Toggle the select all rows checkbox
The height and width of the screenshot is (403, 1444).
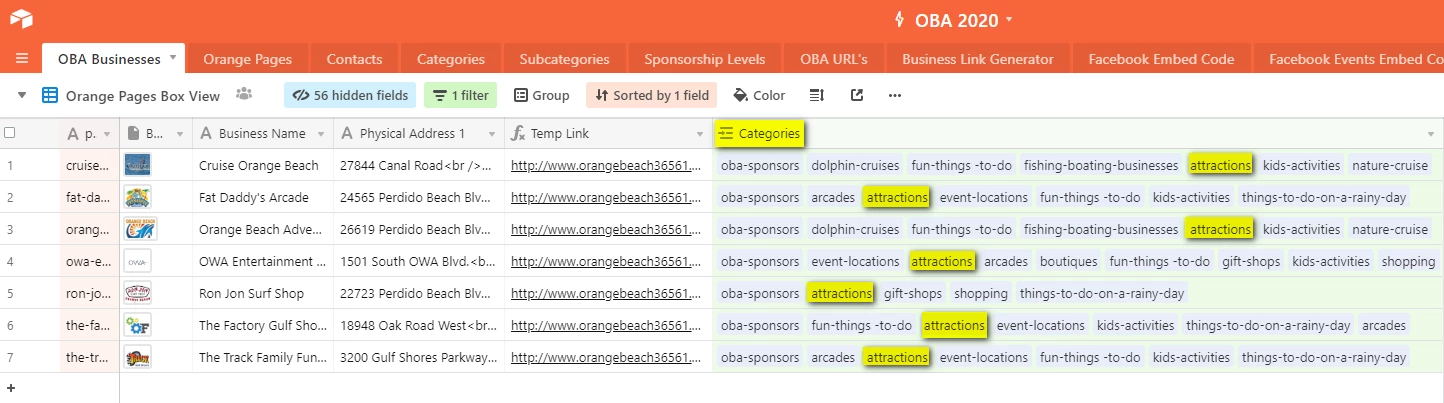click(10, 133)
